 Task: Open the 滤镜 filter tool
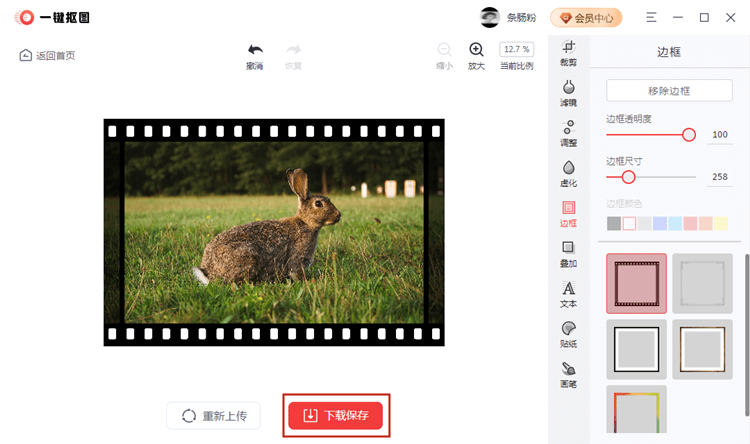click(568, 93)
